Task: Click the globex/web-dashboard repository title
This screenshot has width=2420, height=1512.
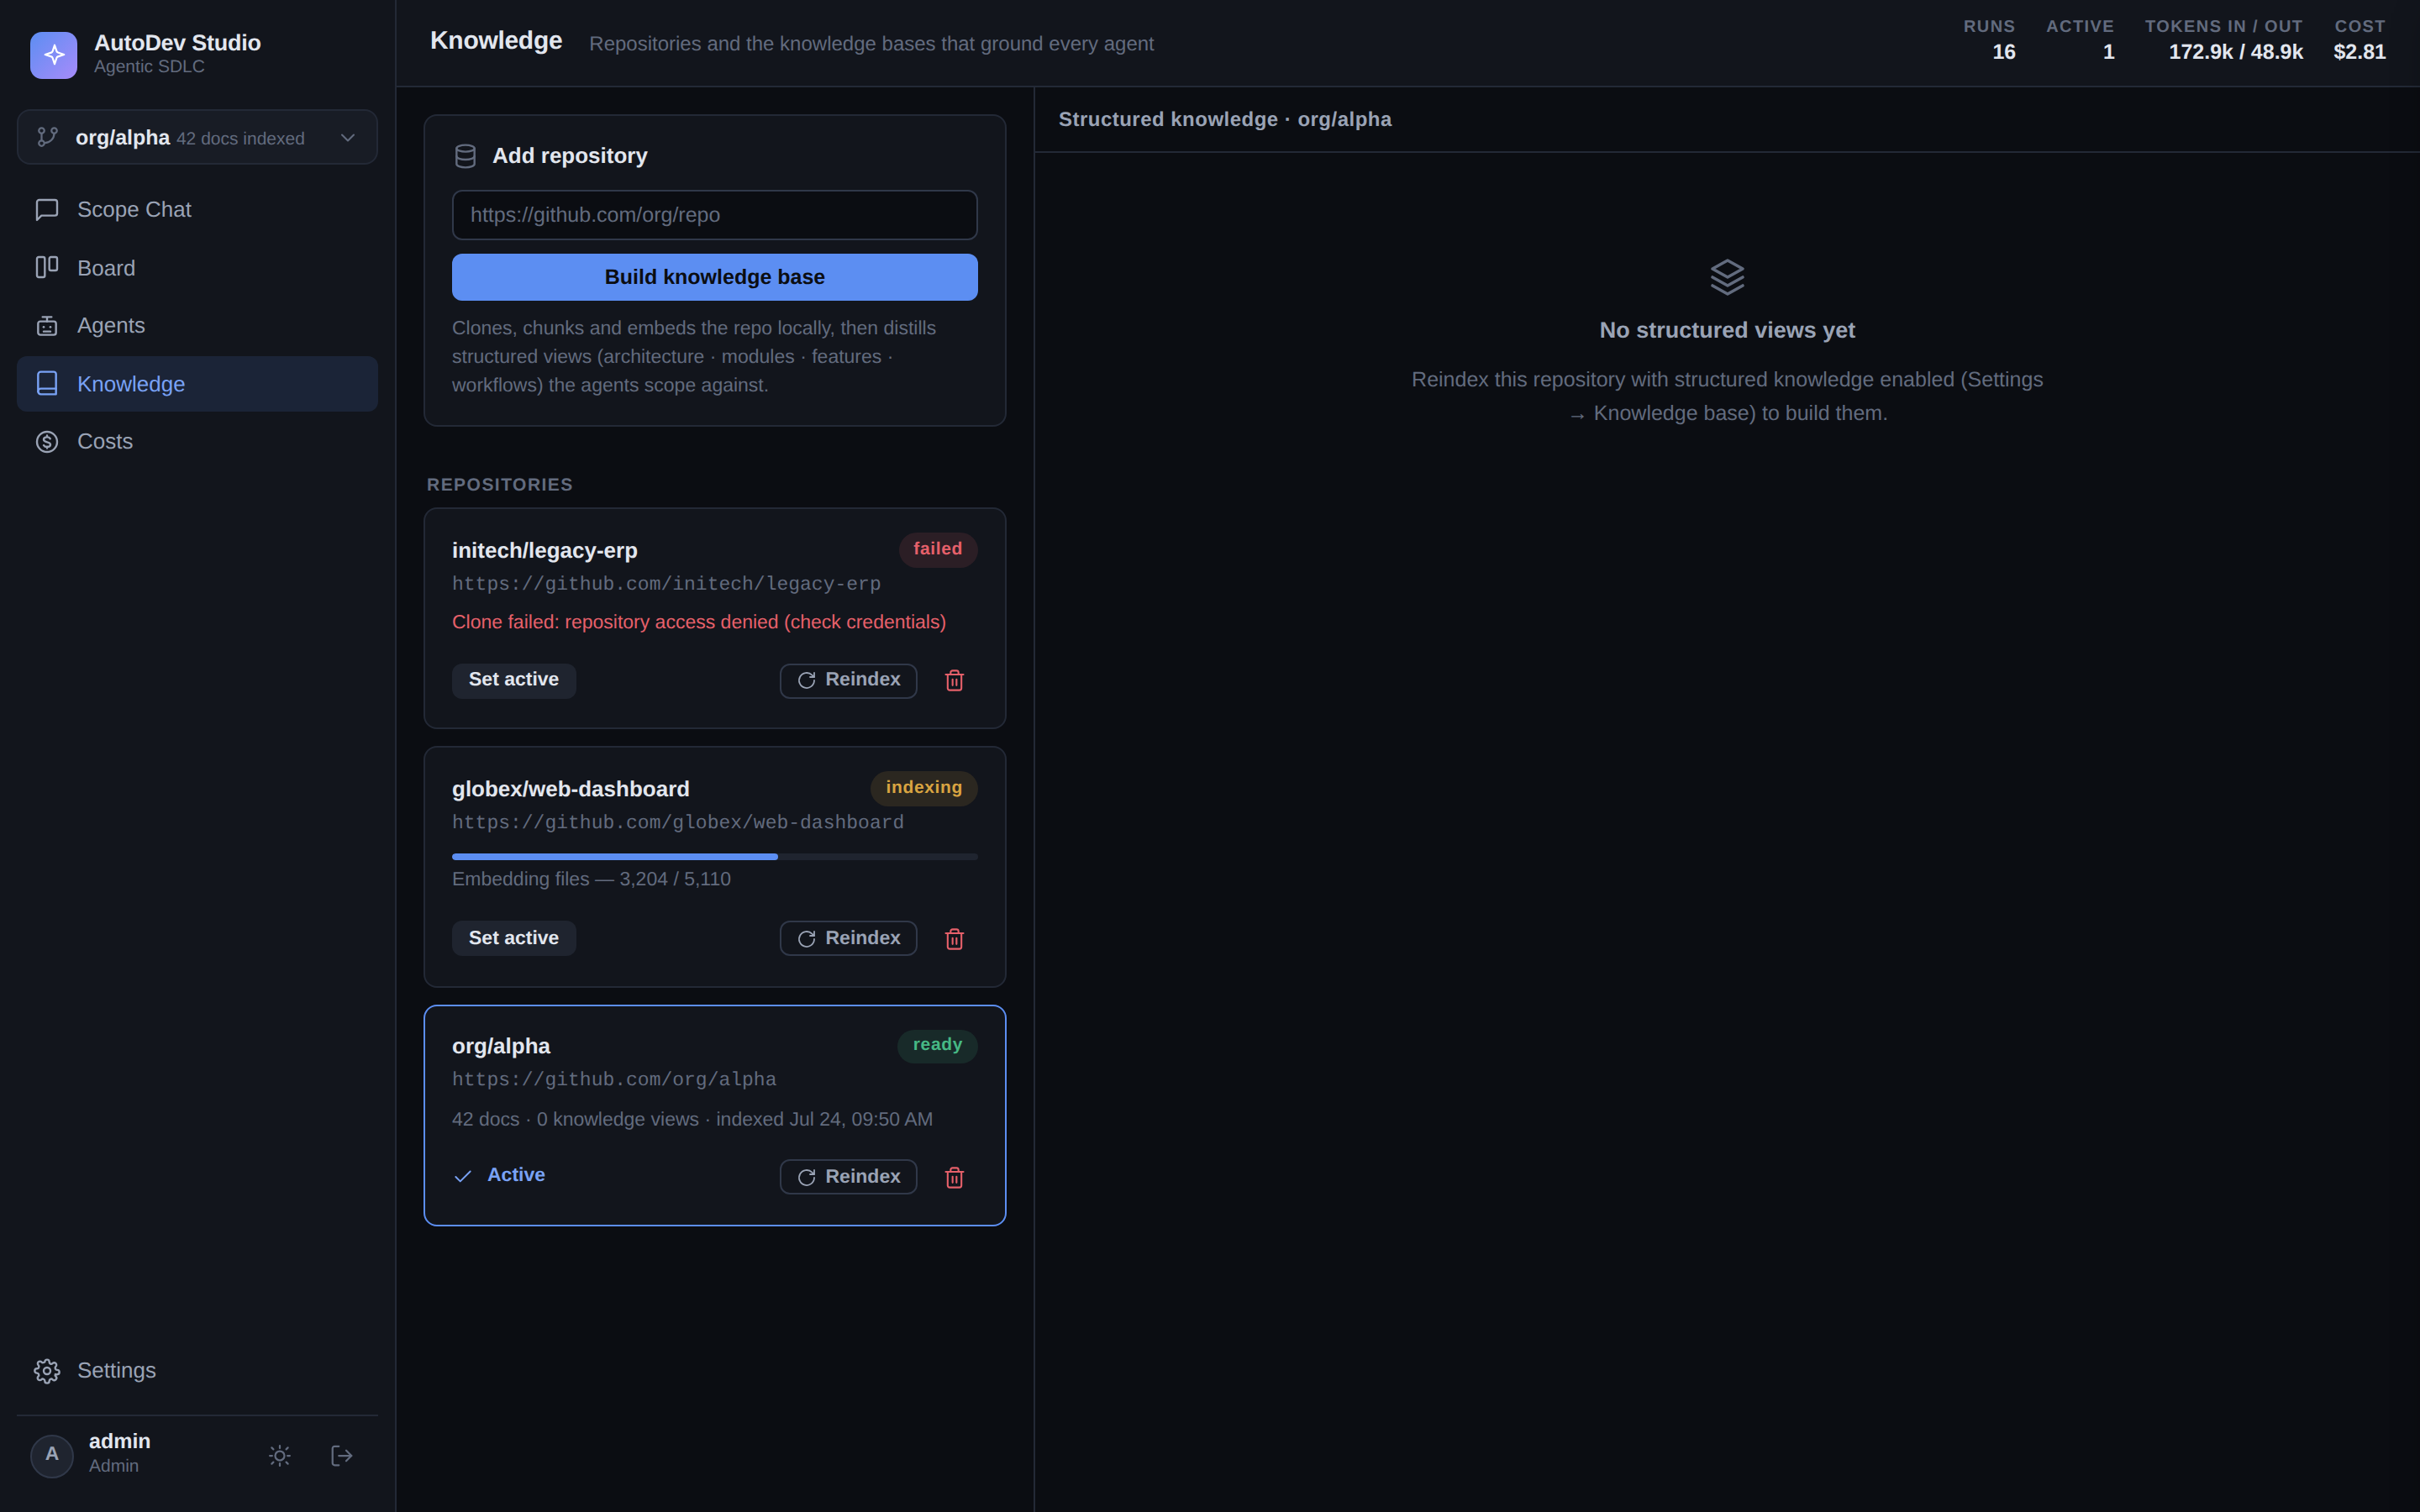Action: coord(570,789)
